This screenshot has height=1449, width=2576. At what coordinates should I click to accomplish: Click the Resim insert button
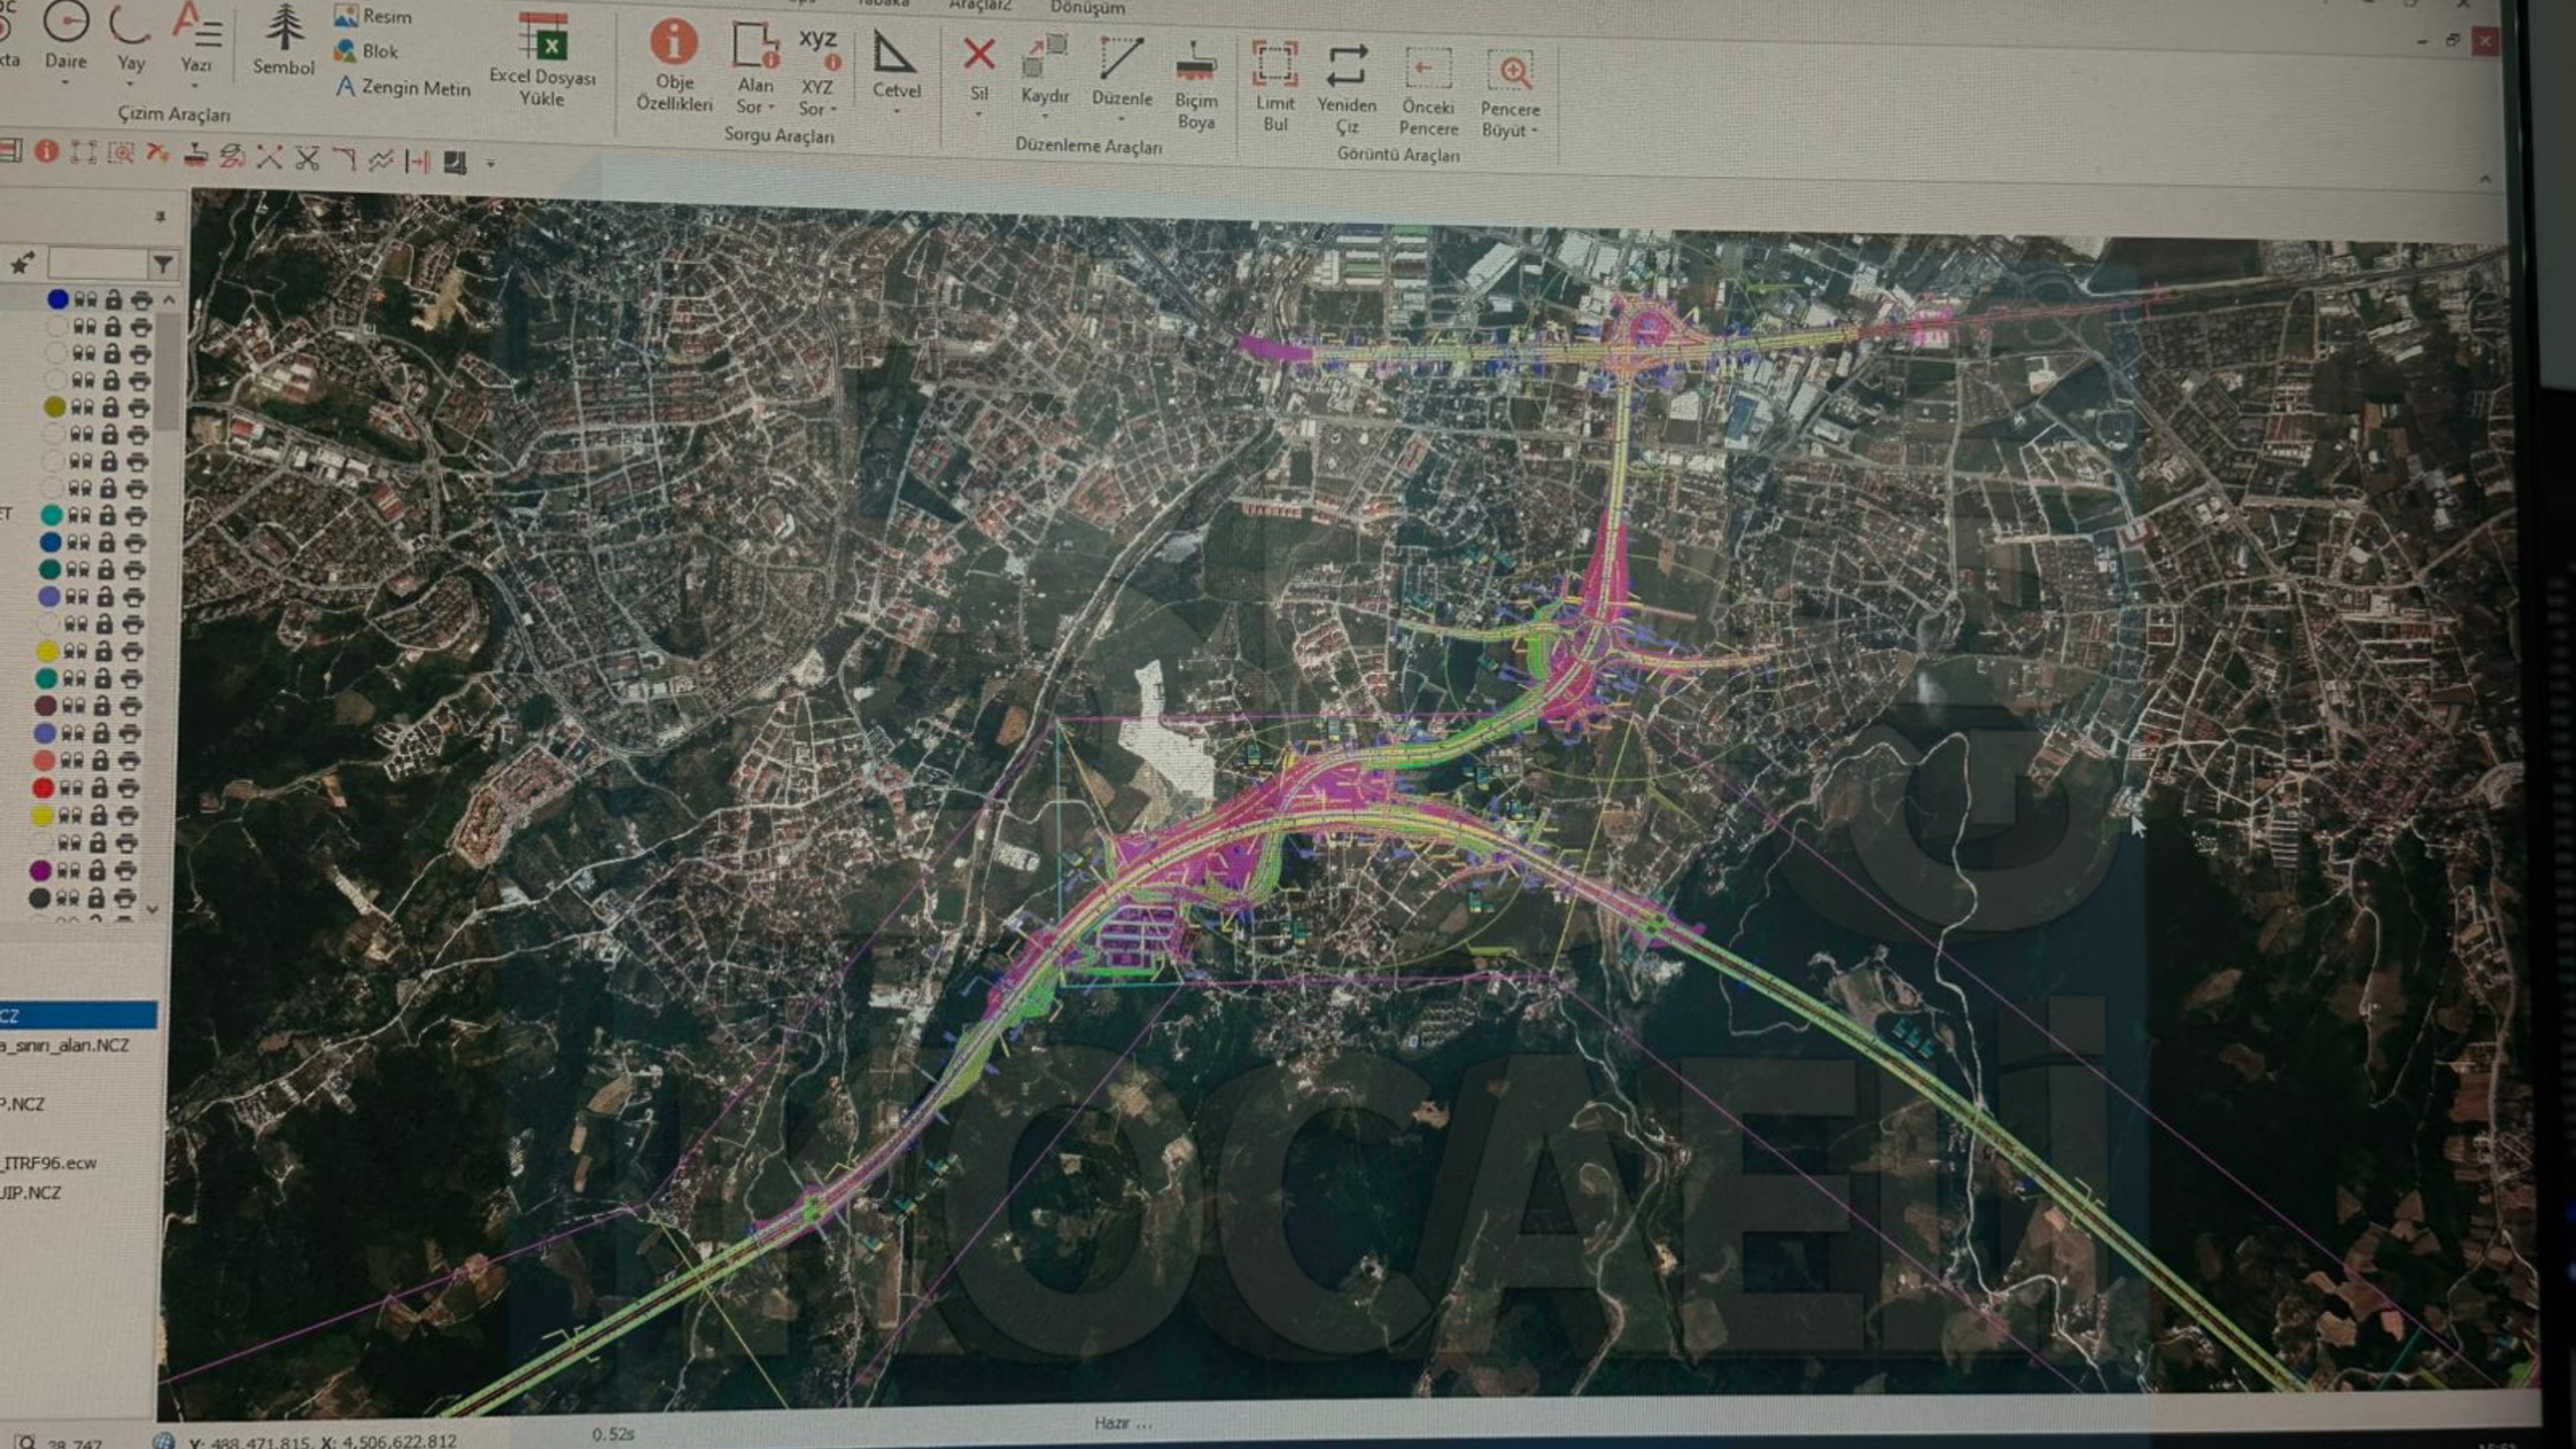[373, 16]
